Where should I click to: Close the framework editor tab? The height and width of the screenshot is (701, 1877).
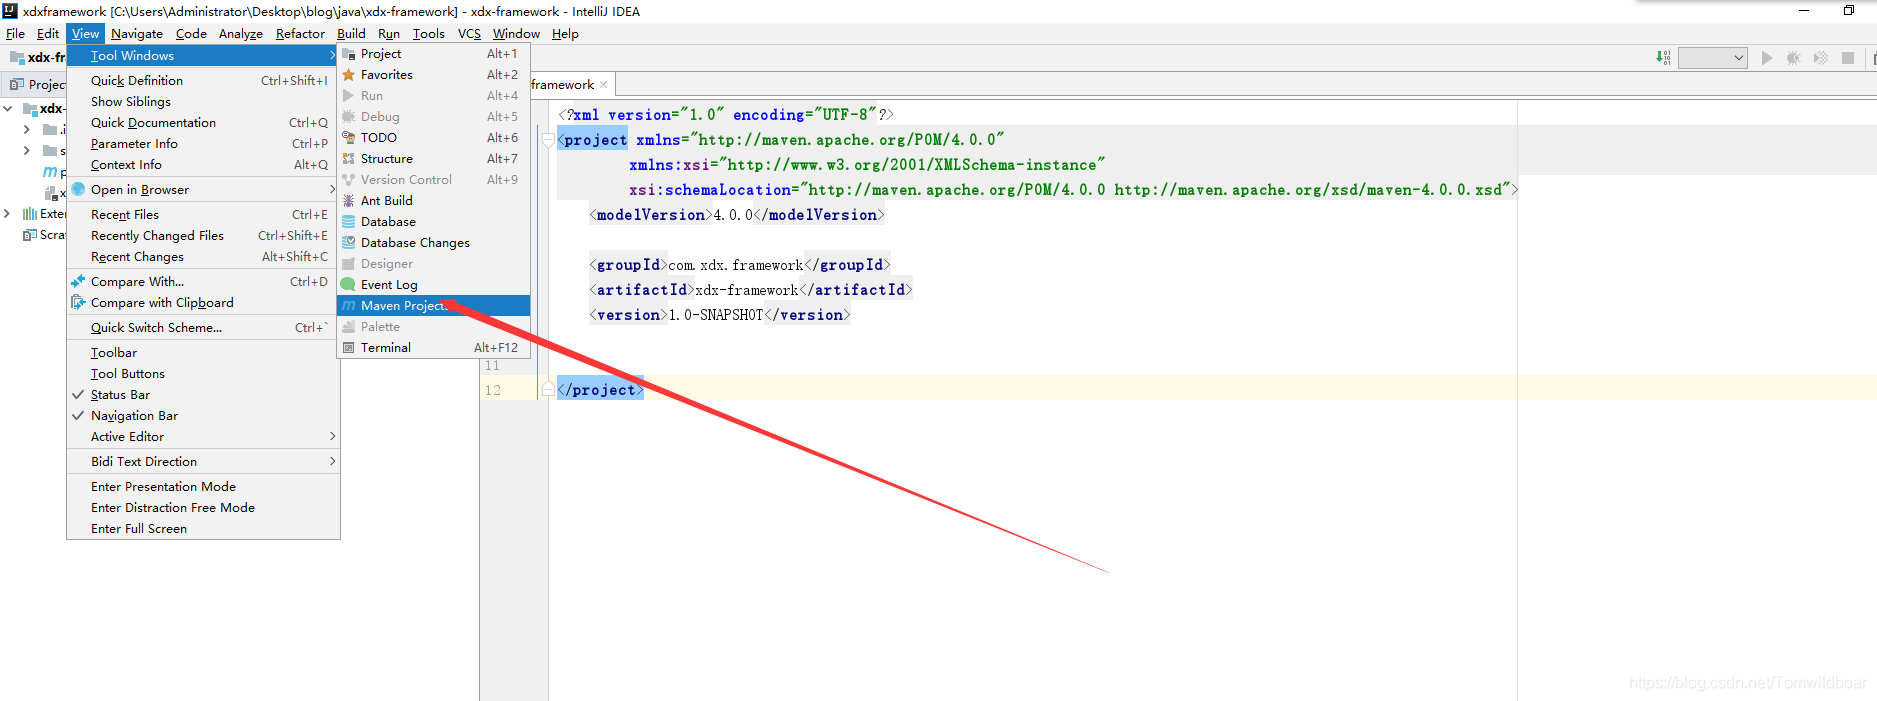[x=604, y=85]
